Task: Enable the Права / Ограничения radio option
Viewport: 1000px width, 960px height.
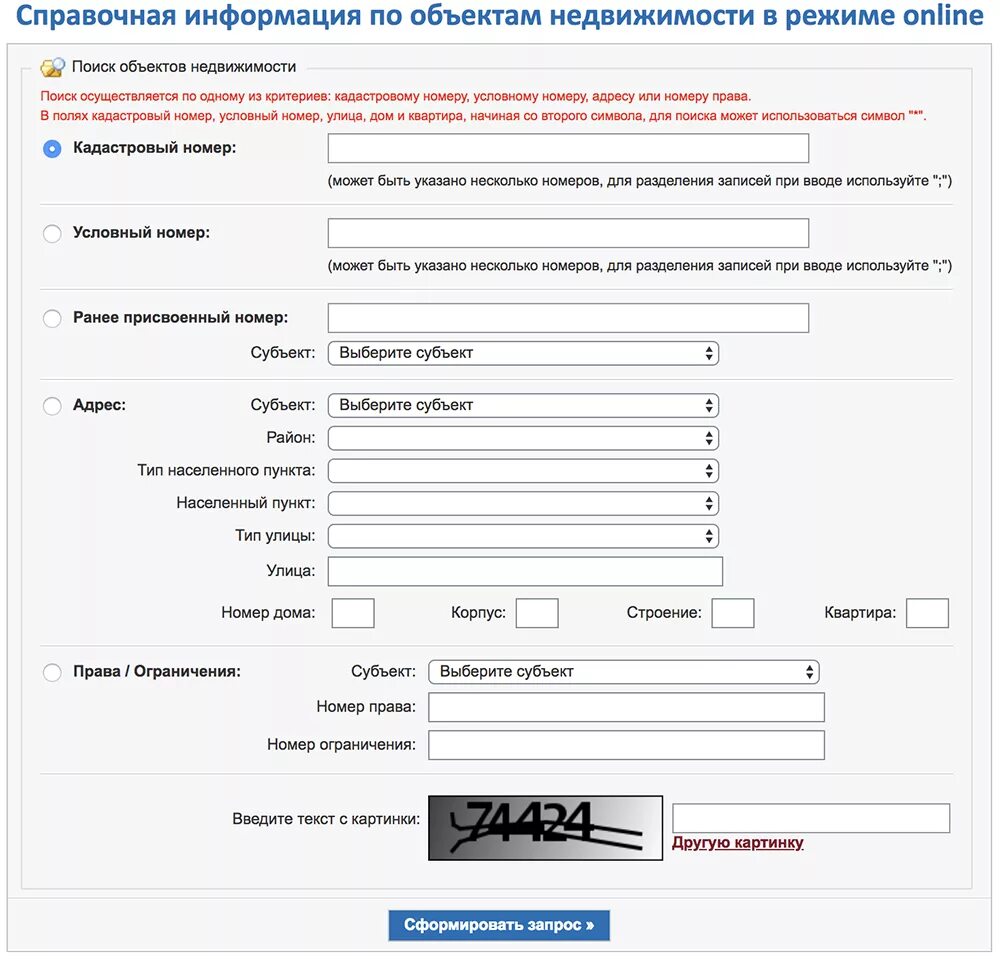Action: pos(52,672)
